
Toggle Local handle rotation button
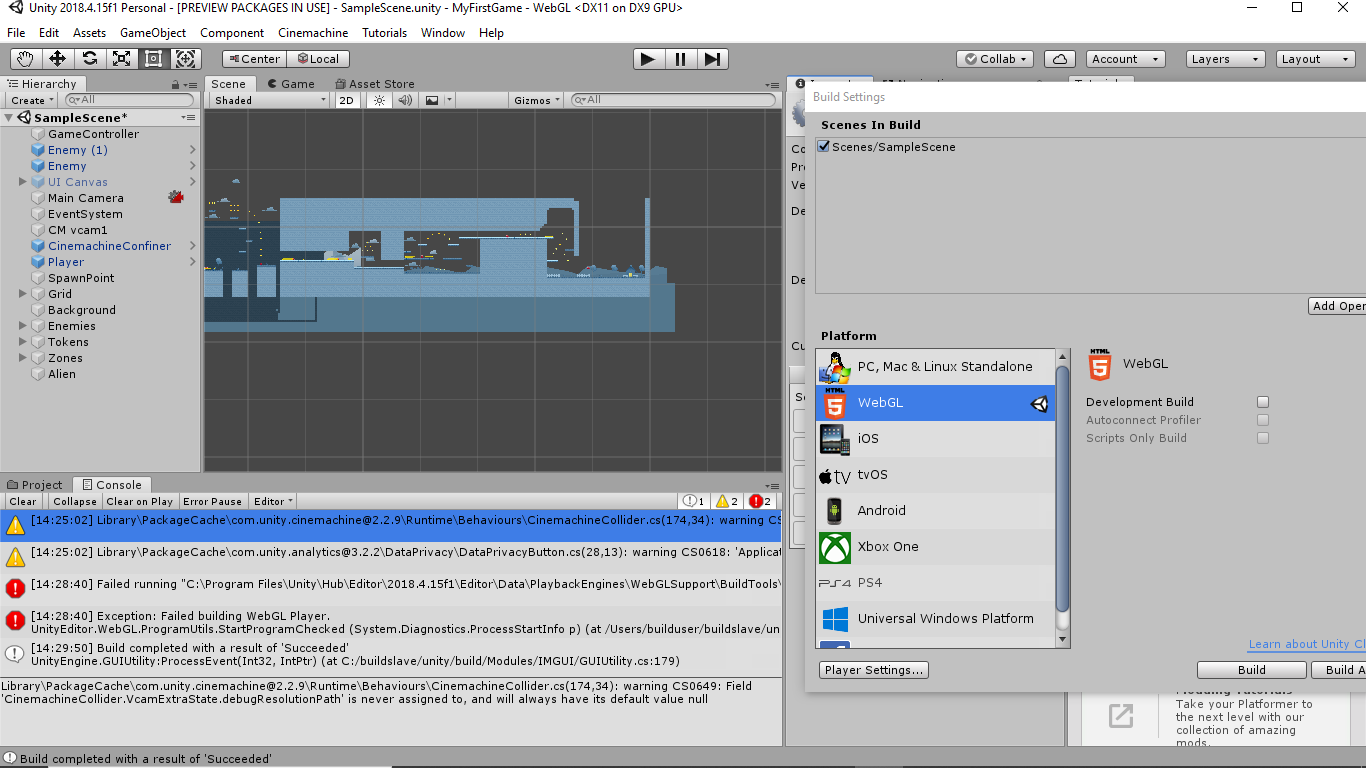pyautogui.click(x=318, y=59)
